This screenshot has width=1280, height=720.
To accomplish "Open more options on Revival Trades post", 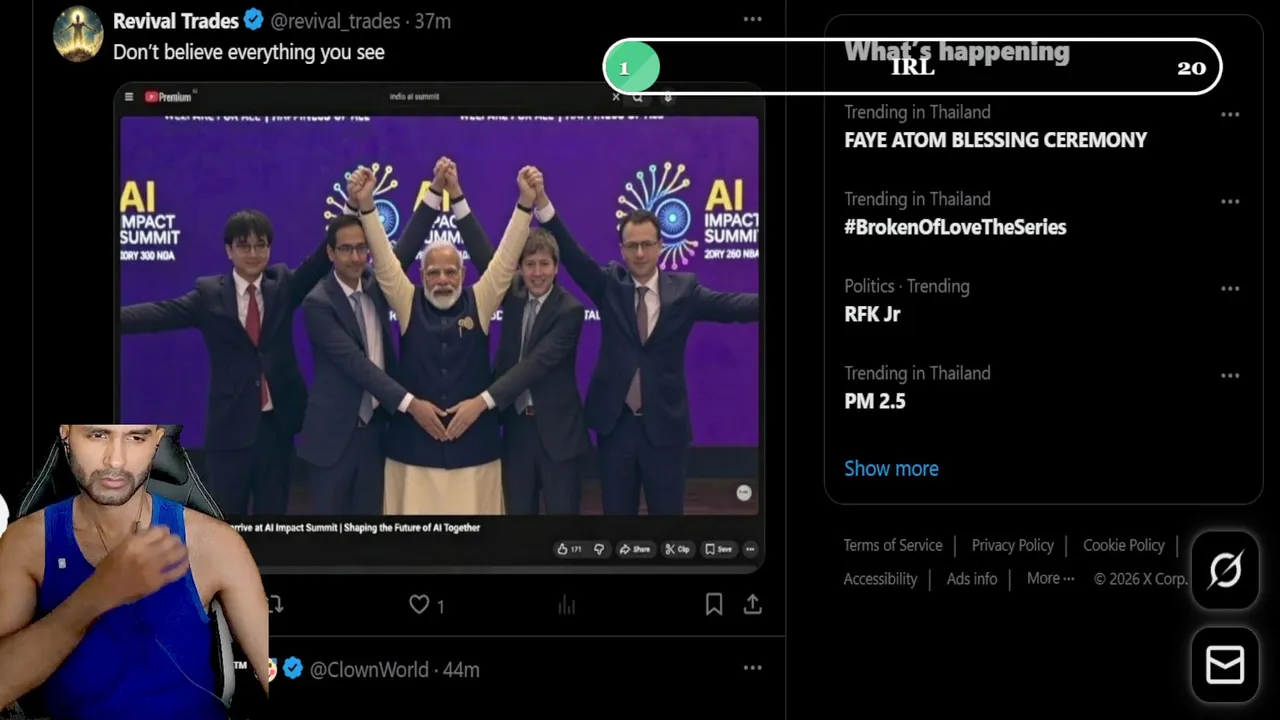I will click(752, 19).
